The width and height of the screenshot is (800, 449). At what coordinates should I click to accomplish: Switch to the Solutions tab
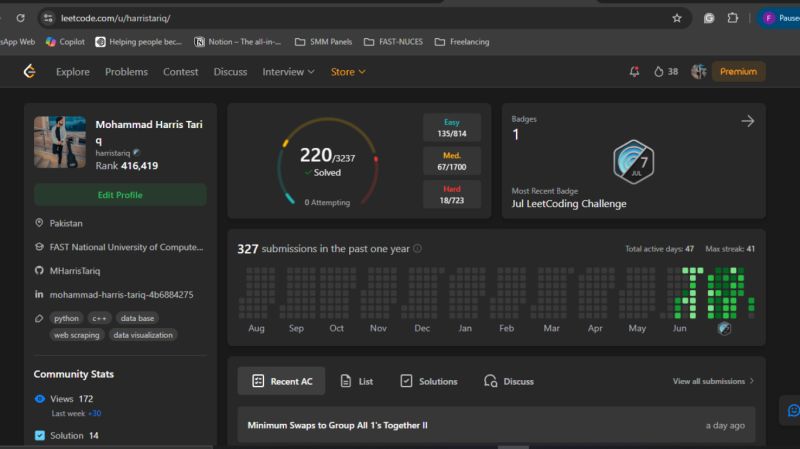click(x=429, y=381)
